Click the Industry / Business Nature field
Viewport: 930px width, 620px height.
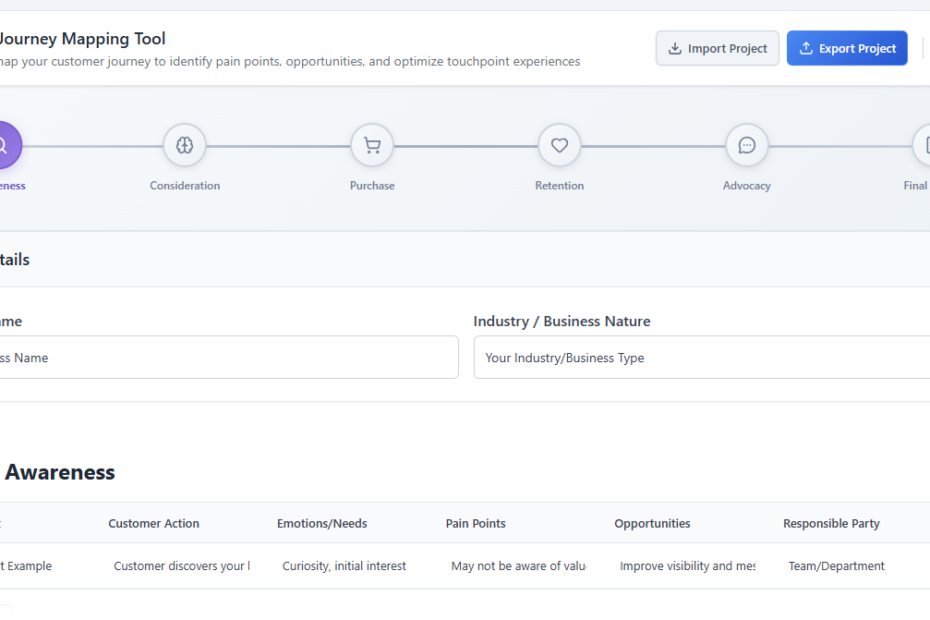coord(700,358)
